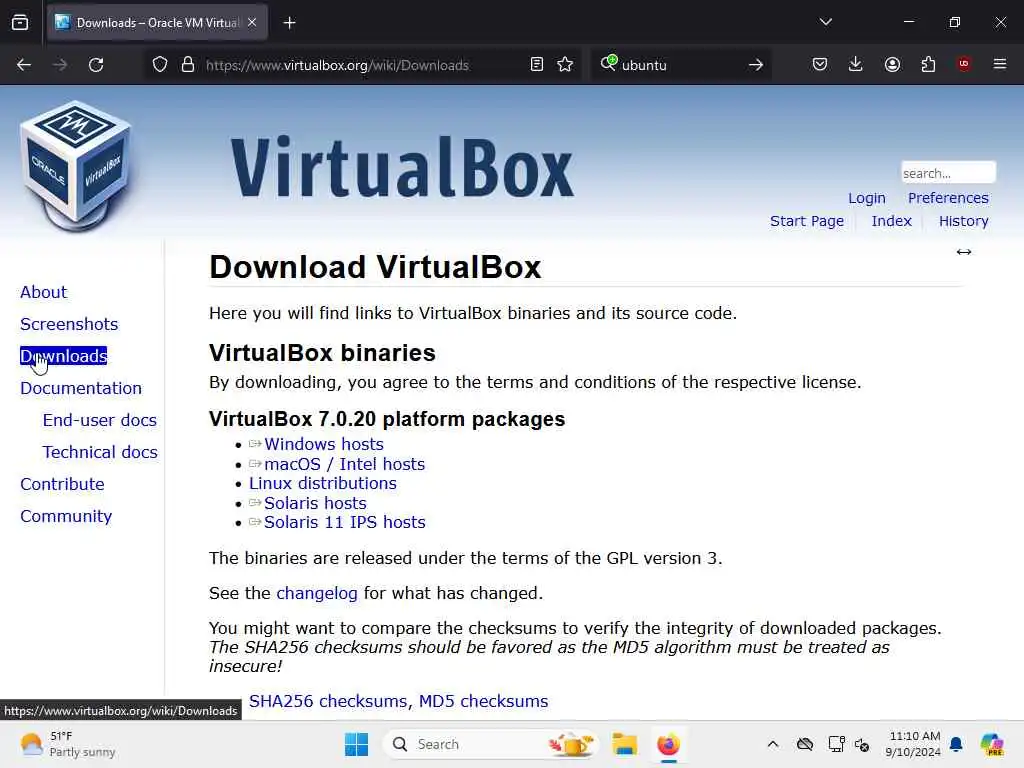Show site security padlock details
Image resolution: width=1024 pixels, height=768 pixels.
click(x=188, y=65)
